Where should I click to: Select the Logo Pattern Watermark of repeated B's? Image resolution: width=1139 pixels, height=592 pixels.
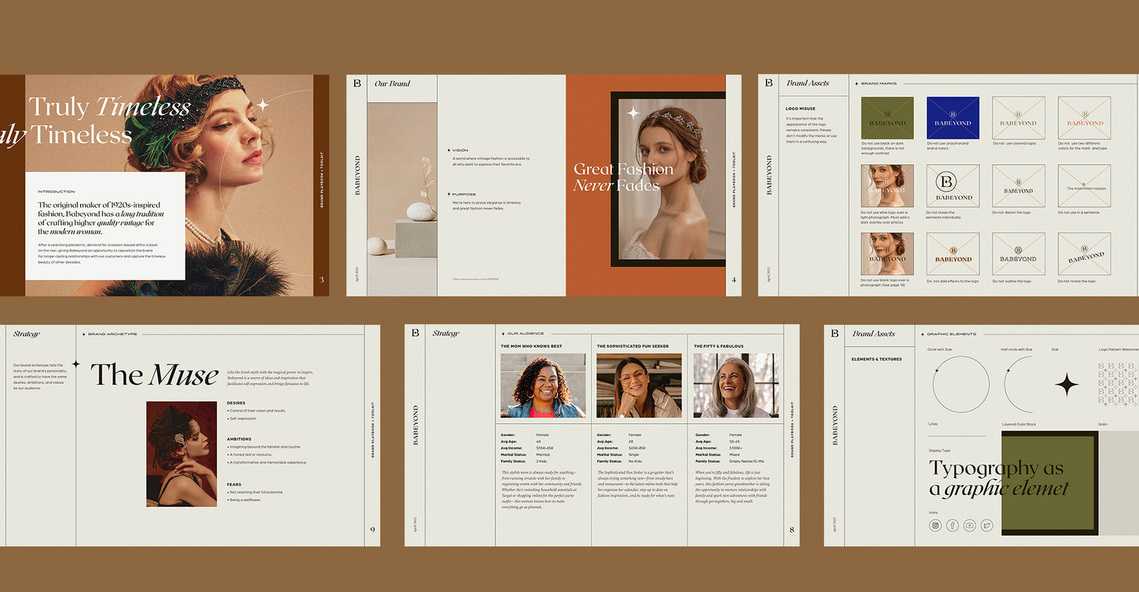(1117, 384)
